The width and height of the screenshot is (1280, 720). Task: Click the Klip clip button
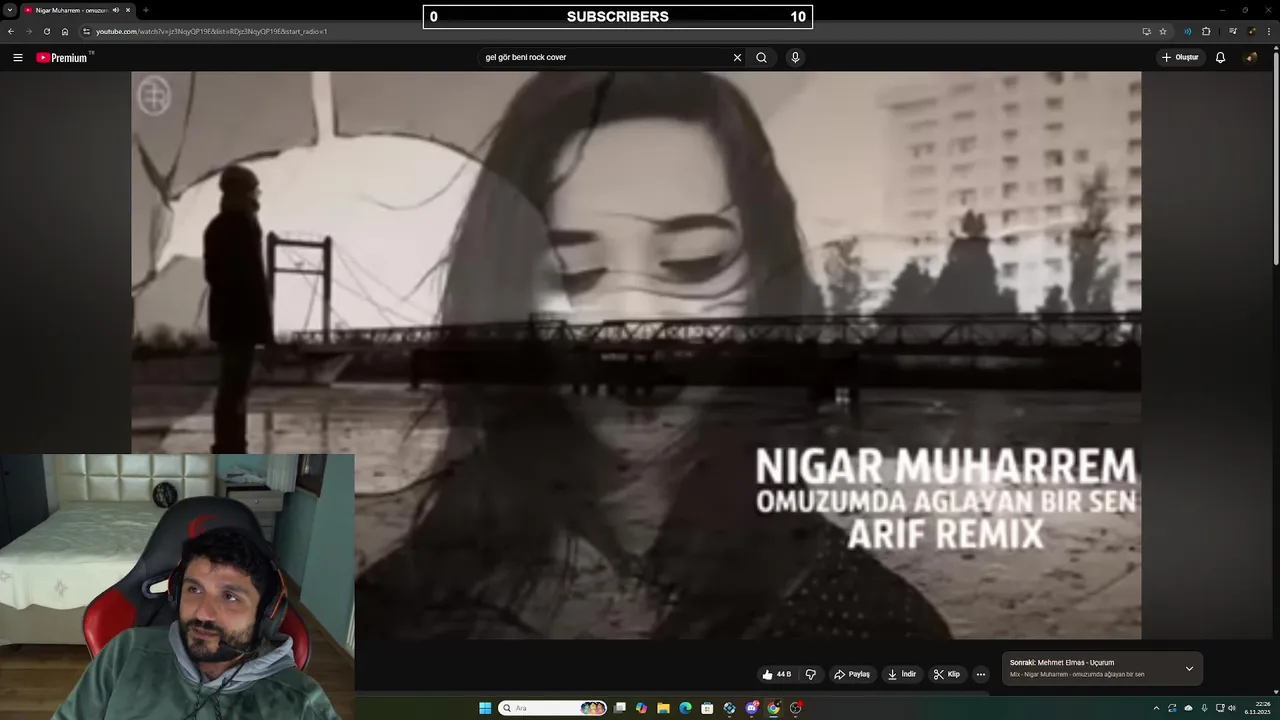[x=946, y=674]
